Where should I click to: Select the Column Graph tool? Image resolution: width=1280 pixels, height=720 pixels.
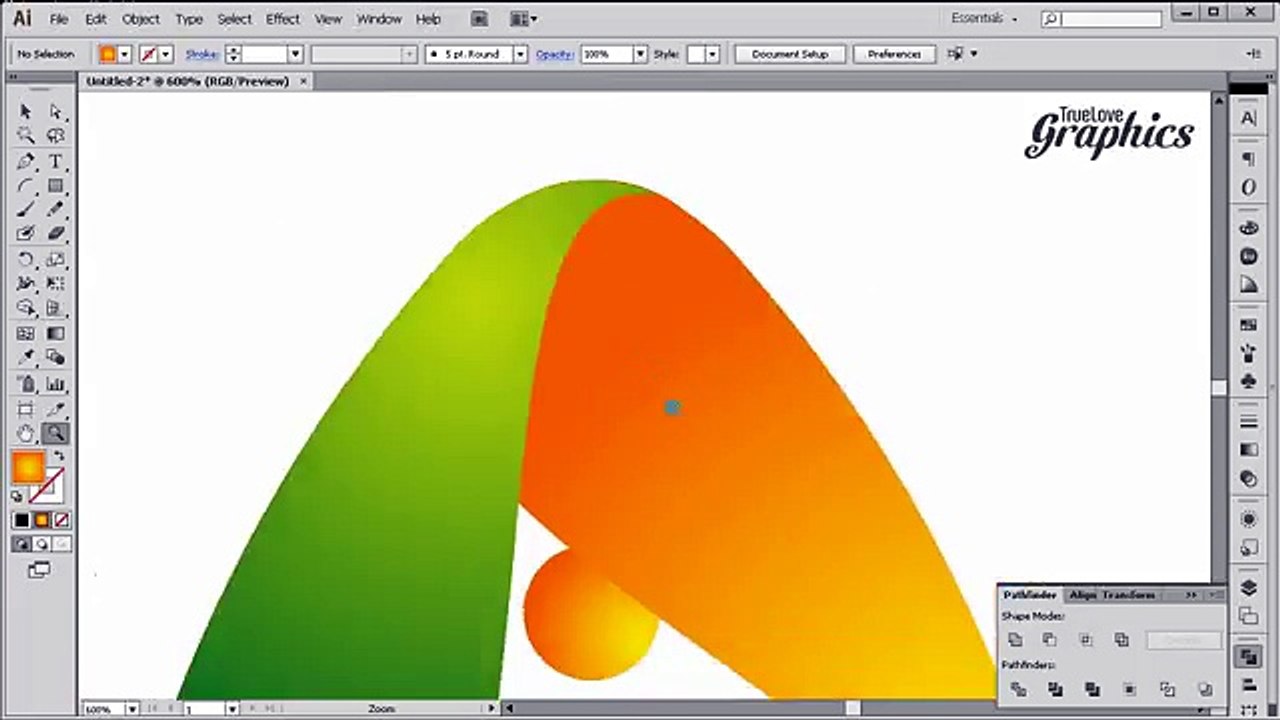[56, 384]
